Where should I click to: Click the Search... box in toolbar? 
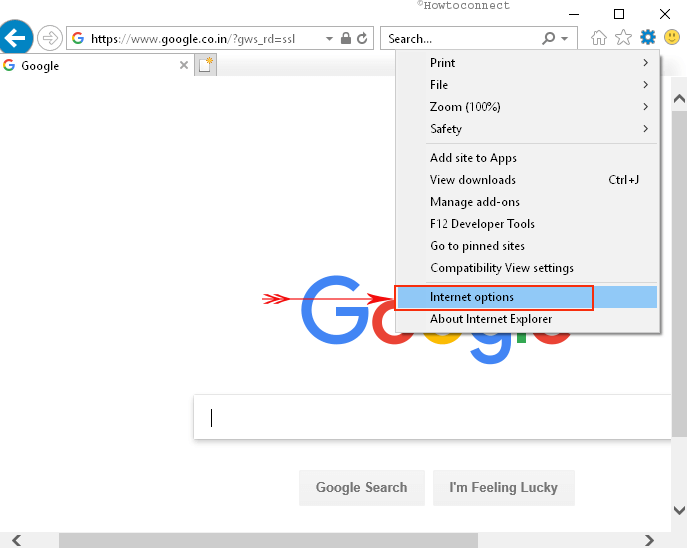pos(460,39)
